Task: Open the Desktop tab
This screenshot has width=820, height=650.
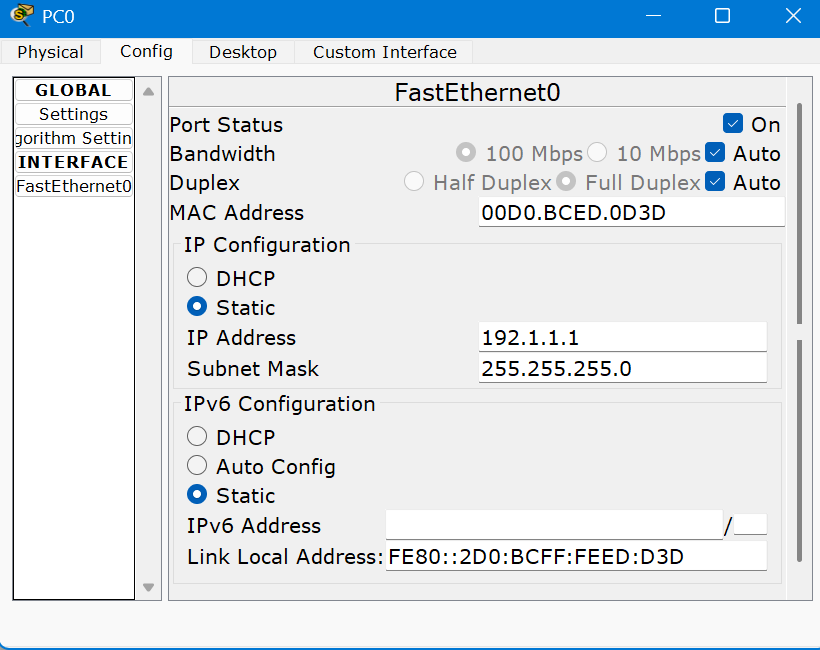Action: click(243, 52)
